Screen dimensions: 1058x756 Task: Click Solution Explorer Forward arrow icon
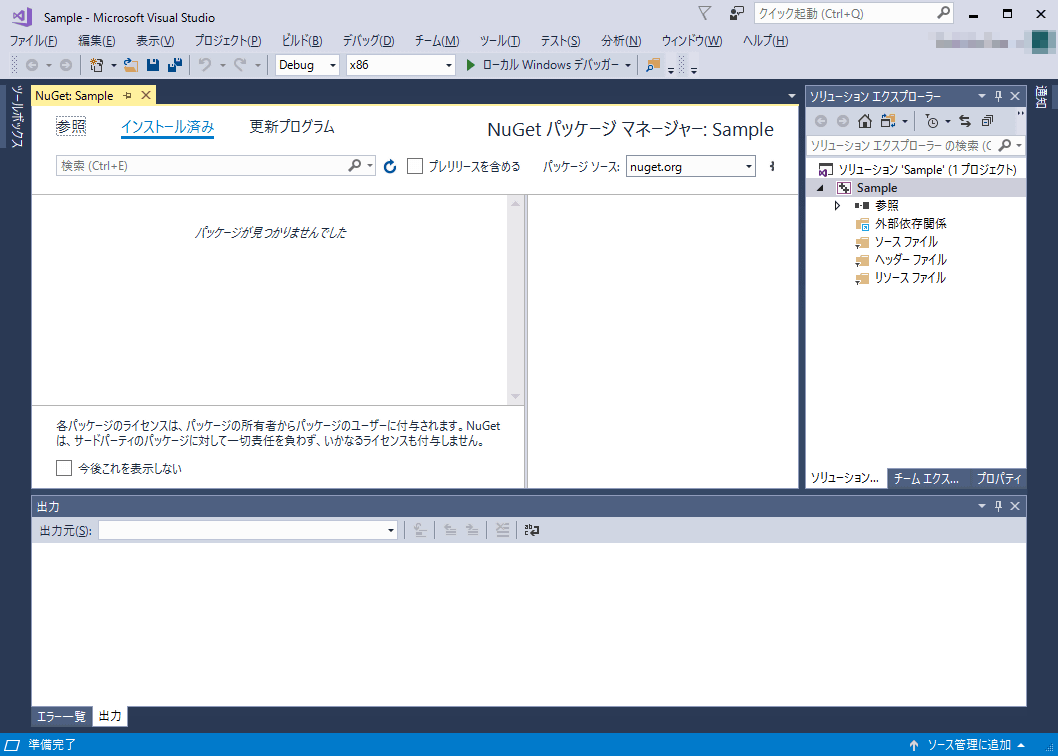pyautogui.click(x=843, y=121)
